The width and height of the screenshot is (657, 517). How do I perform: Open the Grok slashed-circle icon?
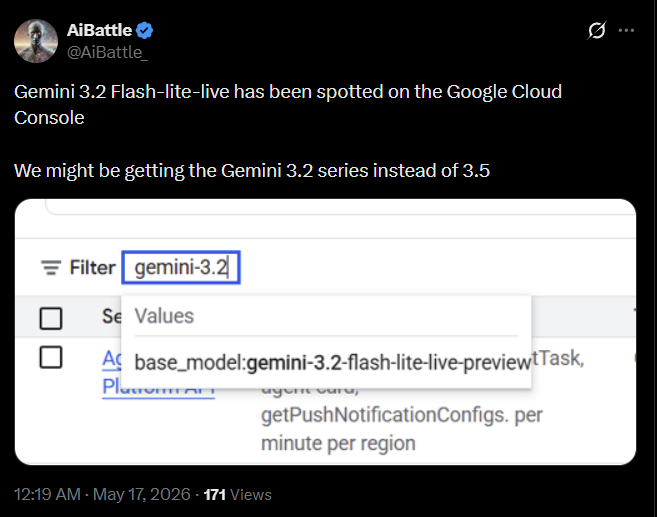click(597, 30)
